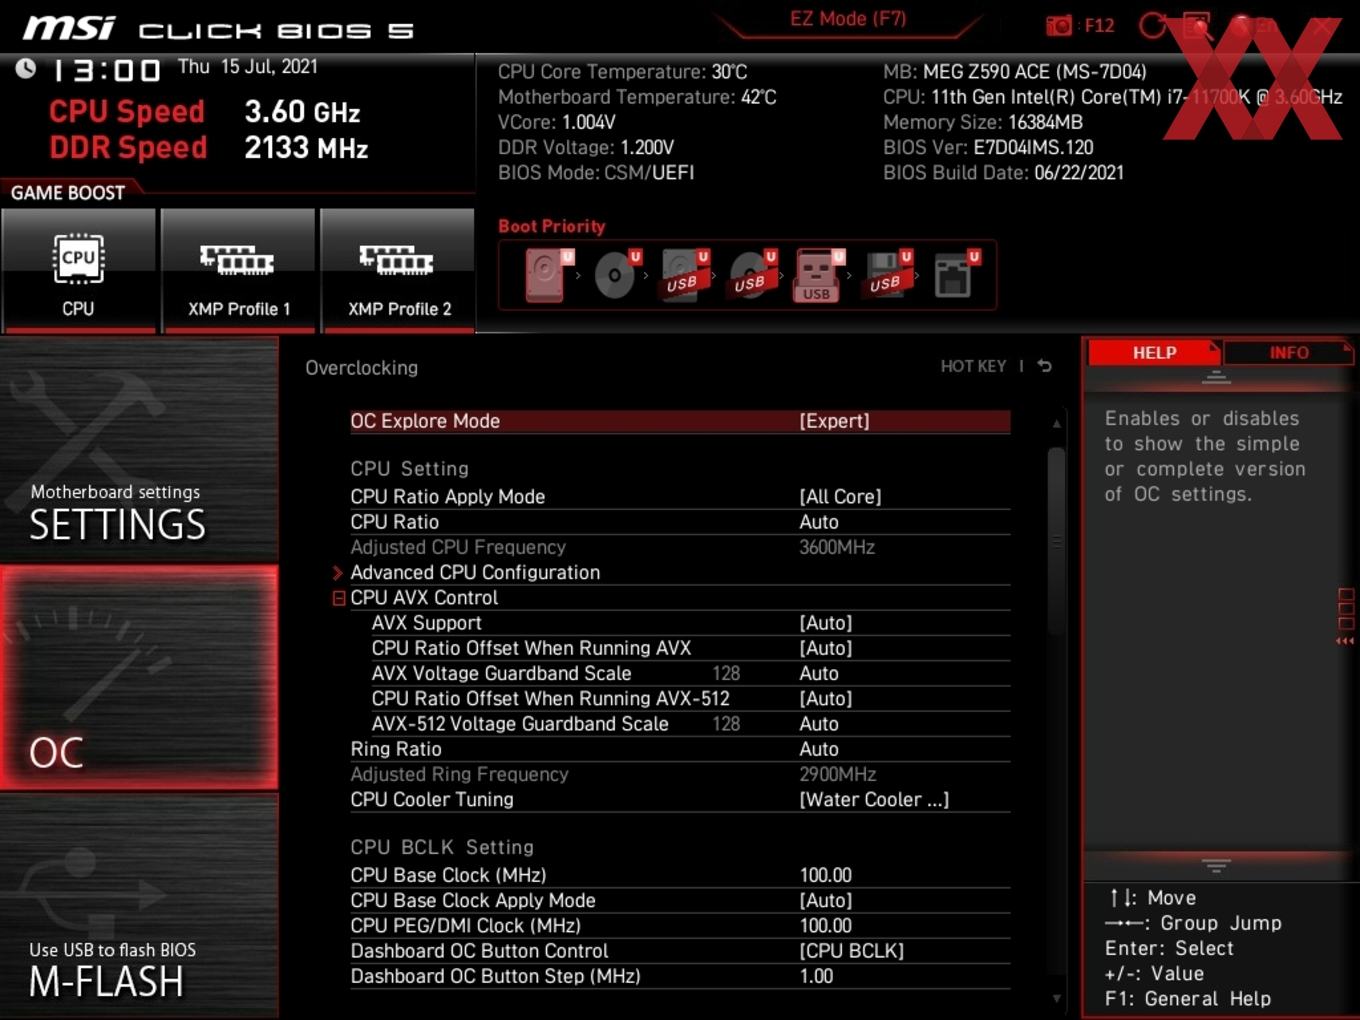Open CPU Cooler Tuning [Water Cooler] option
This screenshot has width=1360, height=1020.
(x=874, y=799)
